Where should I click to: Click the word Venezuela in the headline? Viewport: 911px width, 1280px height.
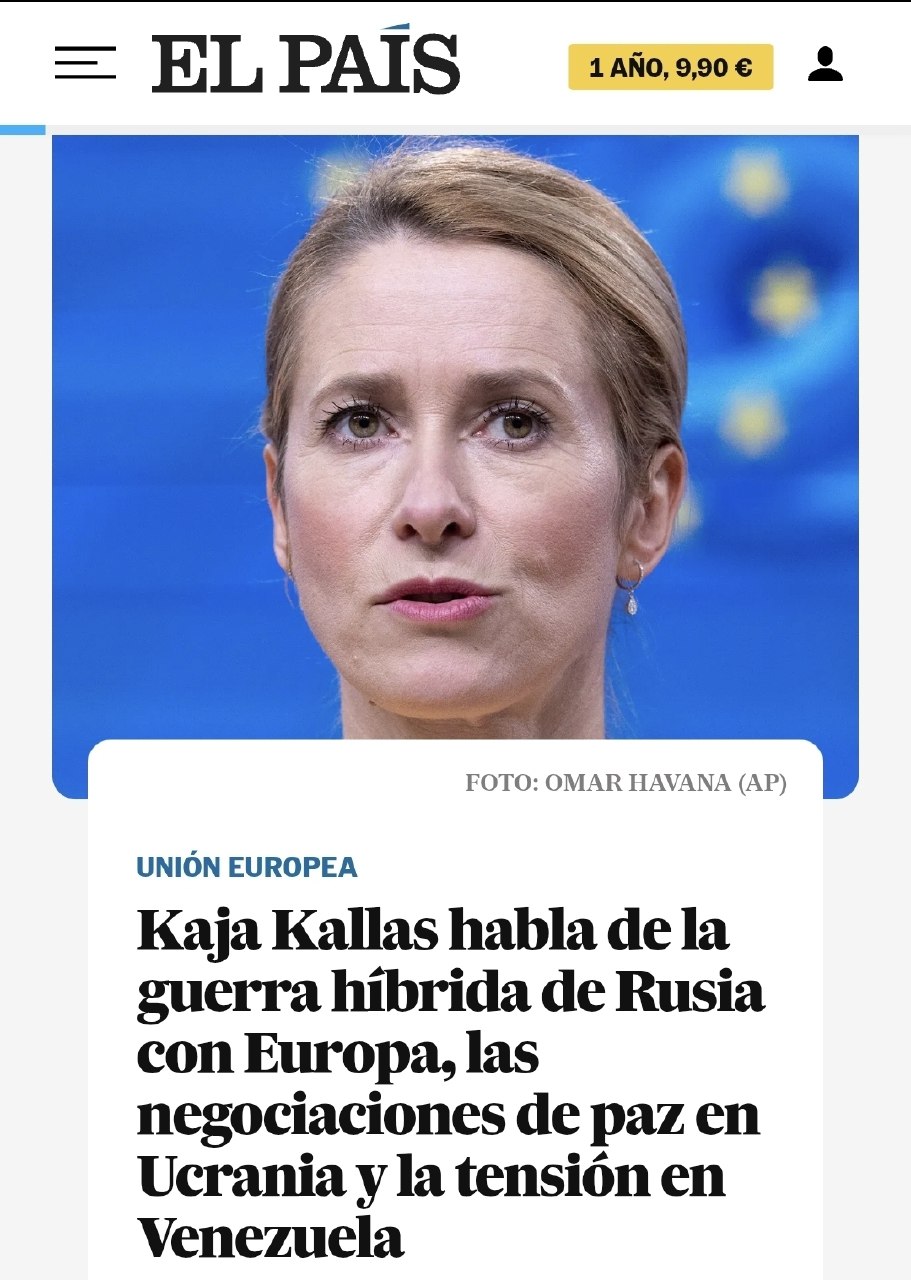(270, 1237)
